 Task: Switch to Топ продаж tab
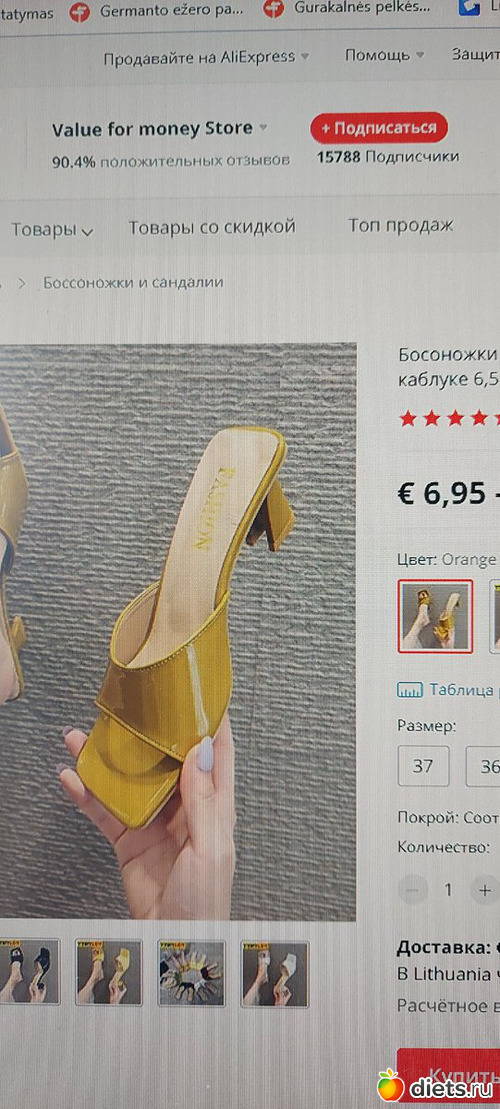[x=400, y=226]
